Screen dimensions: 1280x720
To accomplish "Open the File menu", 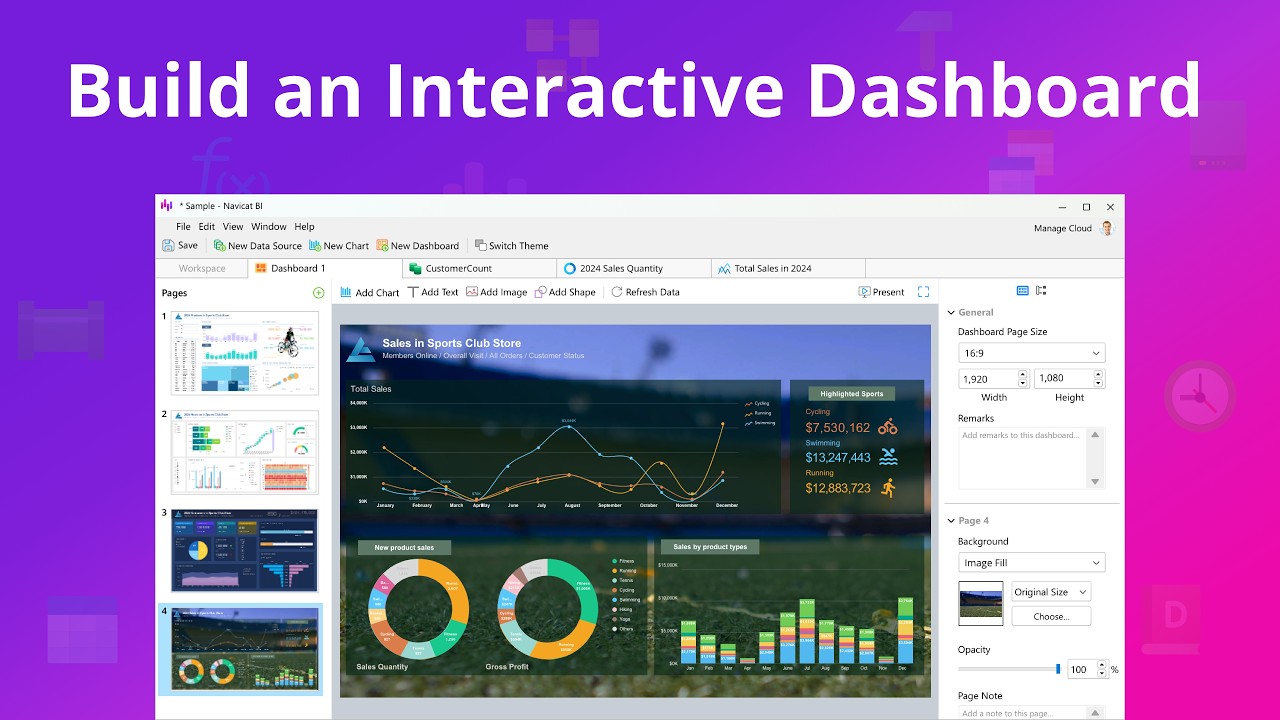I will point(183,227).
